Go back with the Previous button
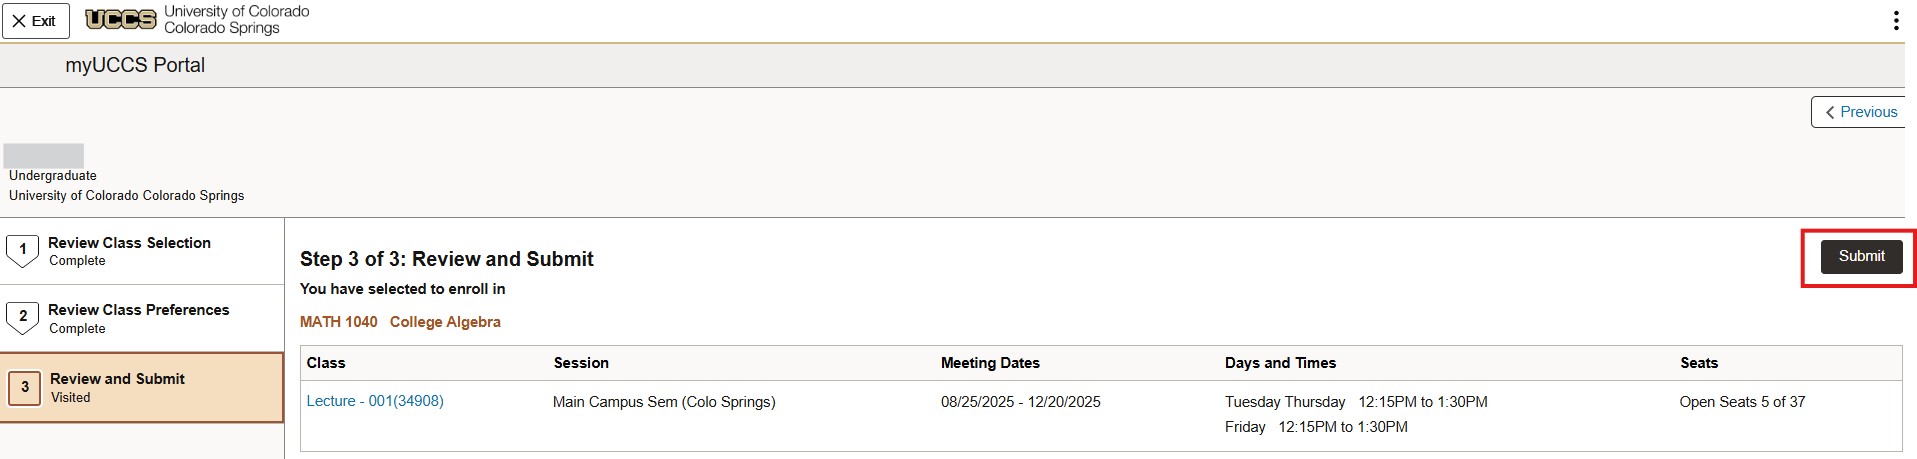 point(1859,112)
